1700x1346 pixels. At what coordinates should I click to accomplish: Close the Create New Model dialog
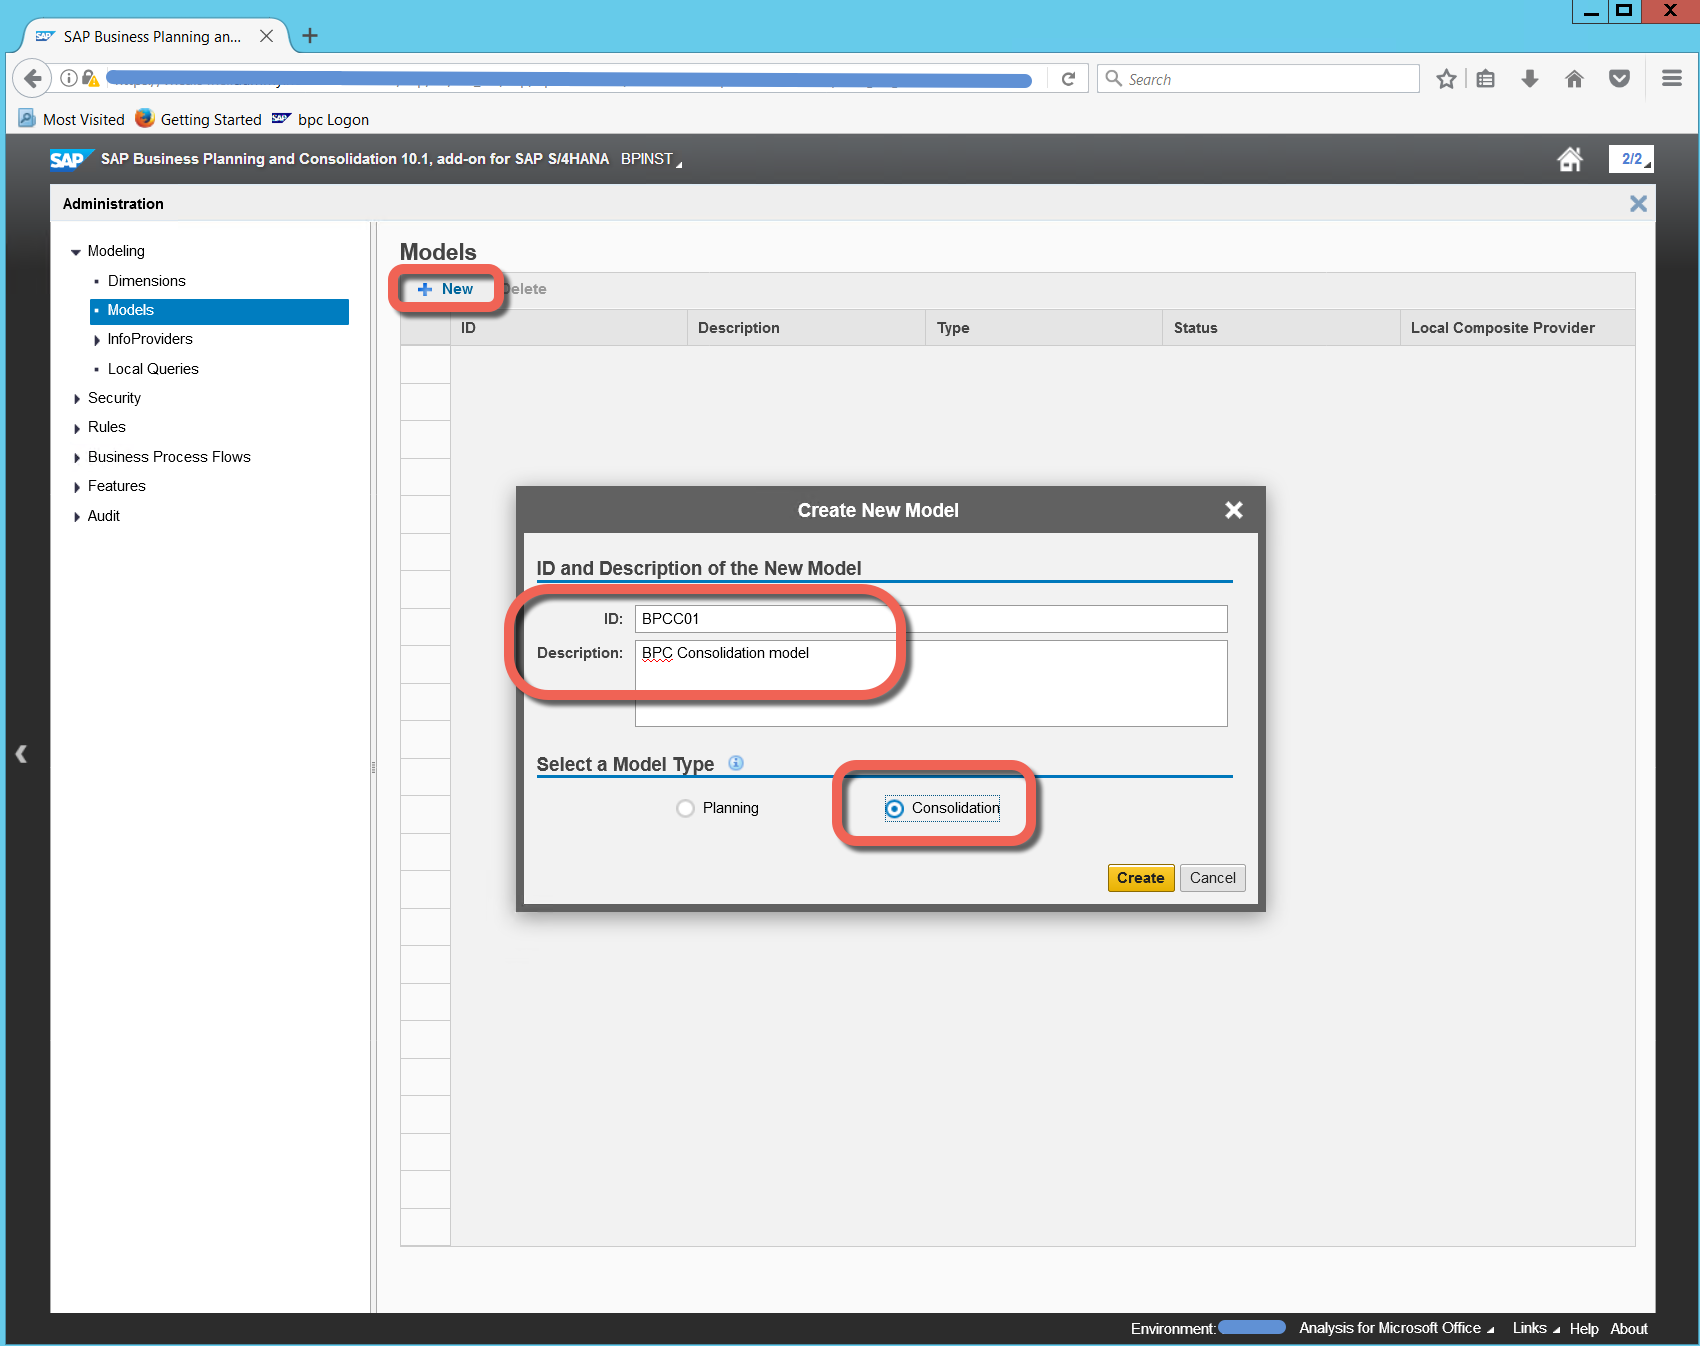(x=1233, y=510)
